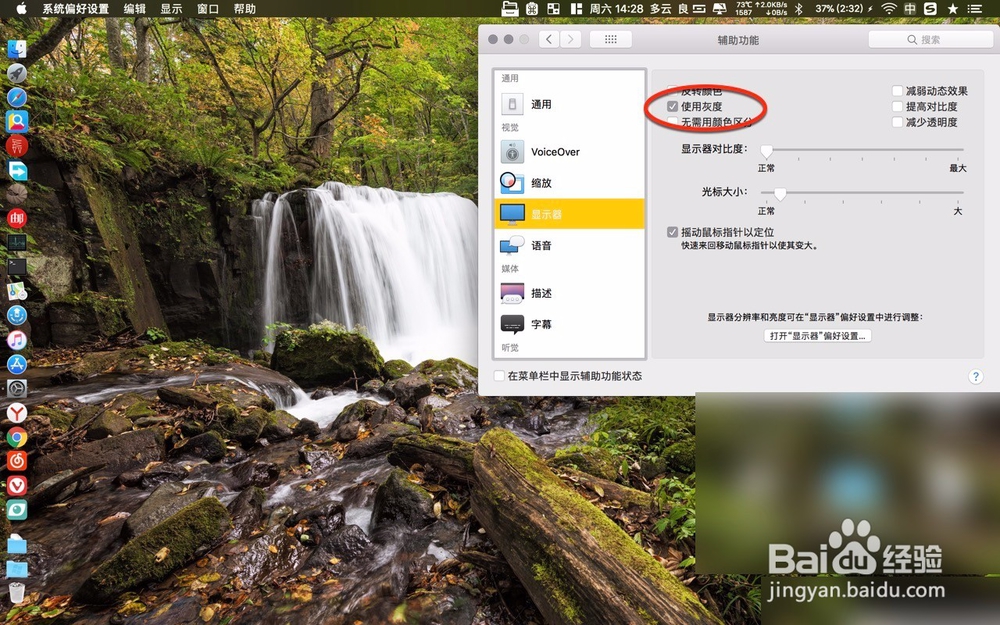Select 缩放 in the sidebar
The height and width of the screenshot is (625, 1000).
click(570, 182)
